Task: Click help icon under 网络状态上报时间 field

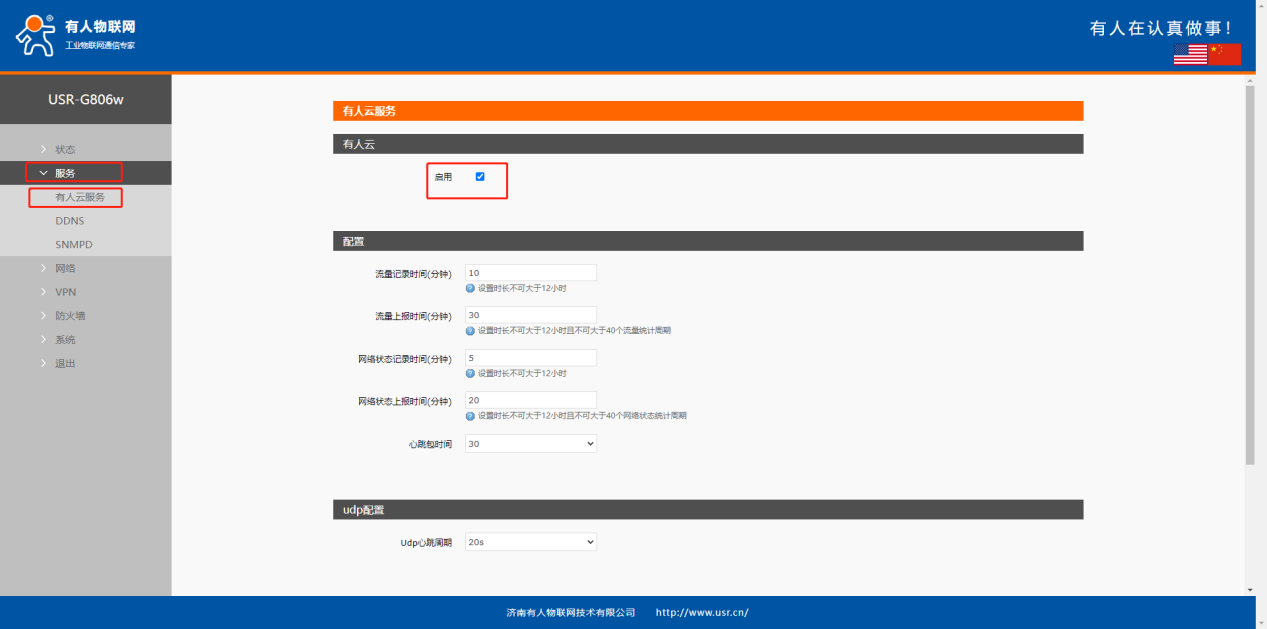Action: coord(470,415)
